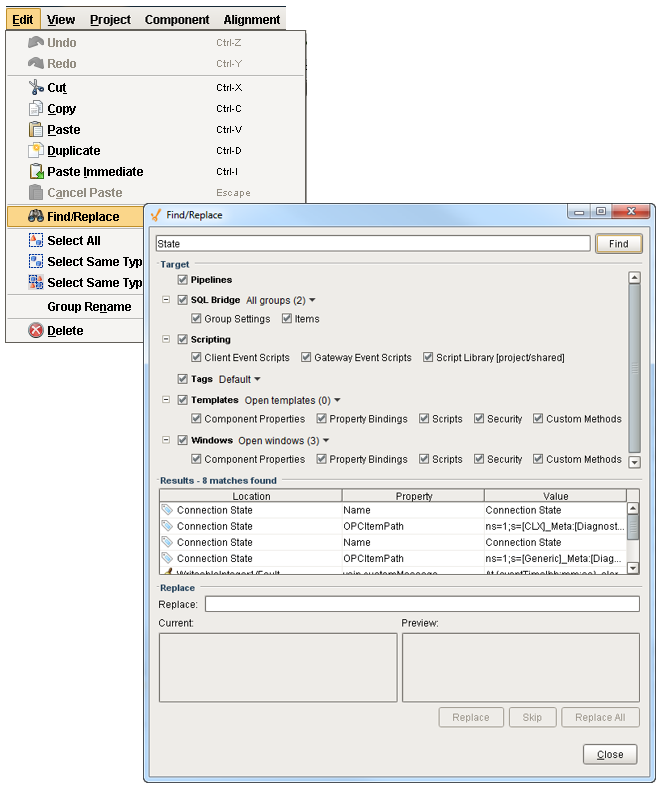Disable the Group Settings checkbox

[x=197, y=319]
